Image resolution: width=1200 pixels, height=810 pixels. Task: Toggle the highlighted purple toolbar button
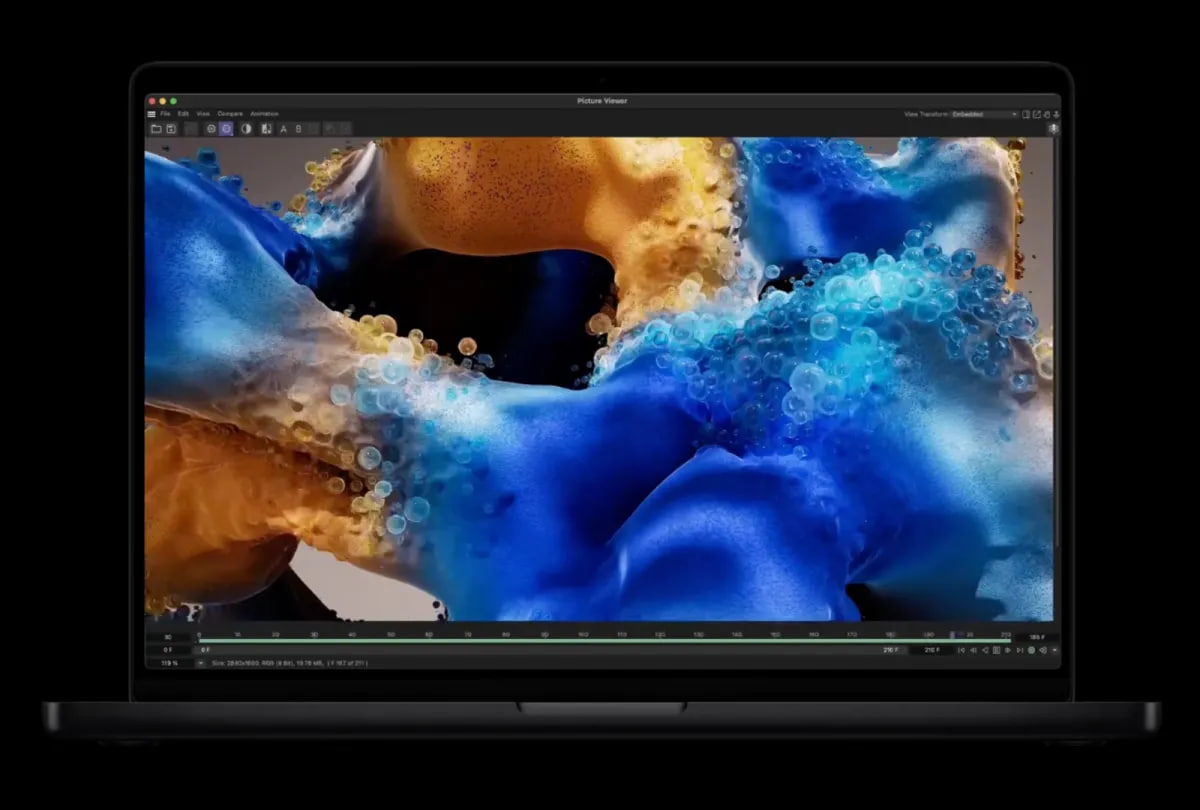tap(226, 129)
